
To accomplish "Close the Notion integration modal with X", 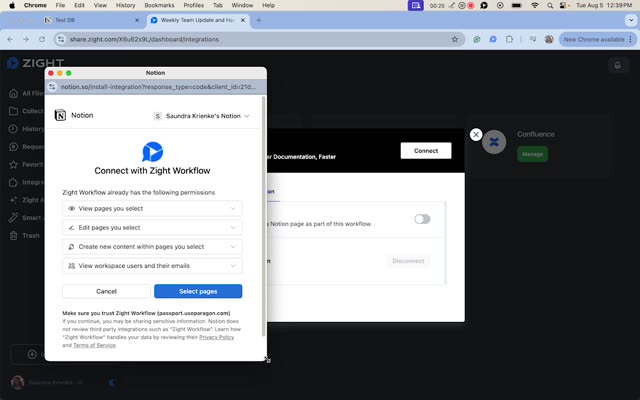I will [x=476, y=135].
